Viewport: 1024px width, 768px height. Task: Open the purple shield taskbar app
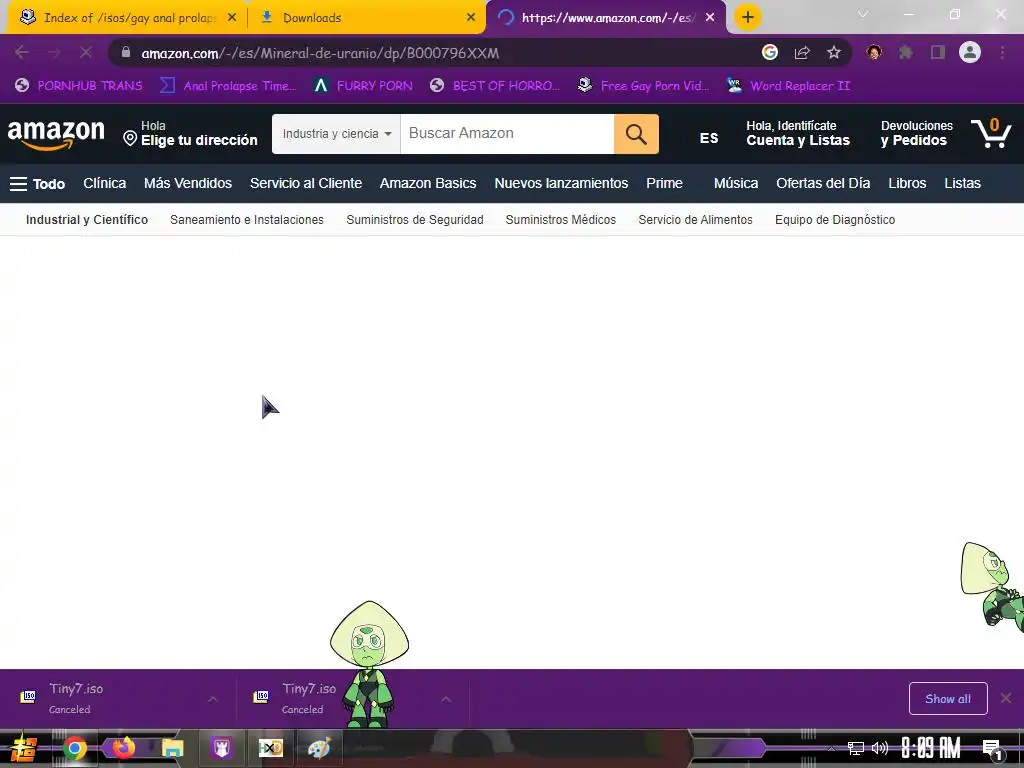[x=221, y=748]
